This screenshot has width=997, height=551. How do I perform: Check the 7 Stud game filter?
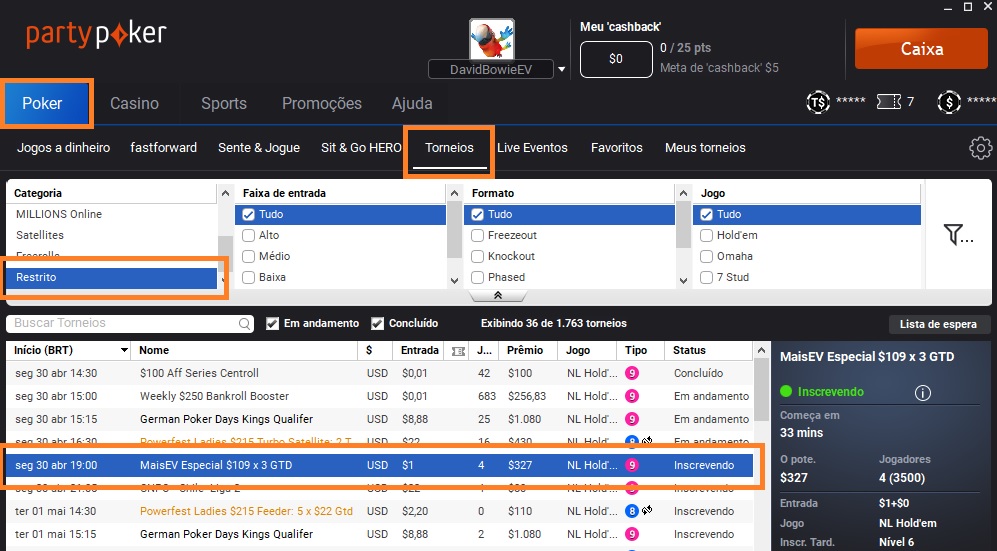(x=706, y=278)
